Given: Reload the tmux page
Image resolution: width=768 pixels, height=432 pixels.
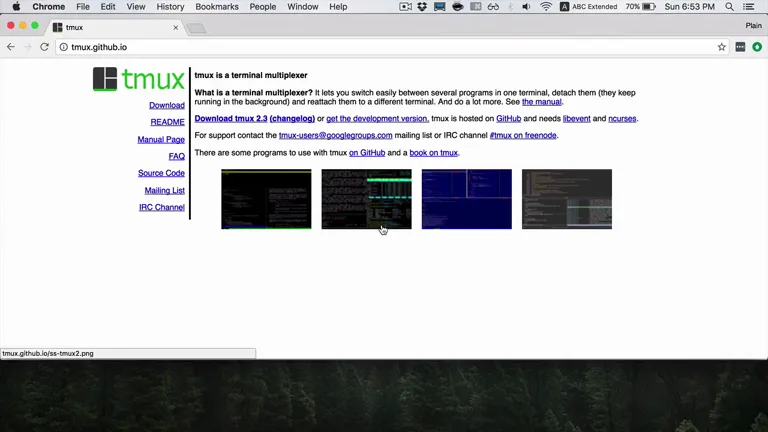Looking at the screenshot, I should pyautogui.click(x=45, y=47).
